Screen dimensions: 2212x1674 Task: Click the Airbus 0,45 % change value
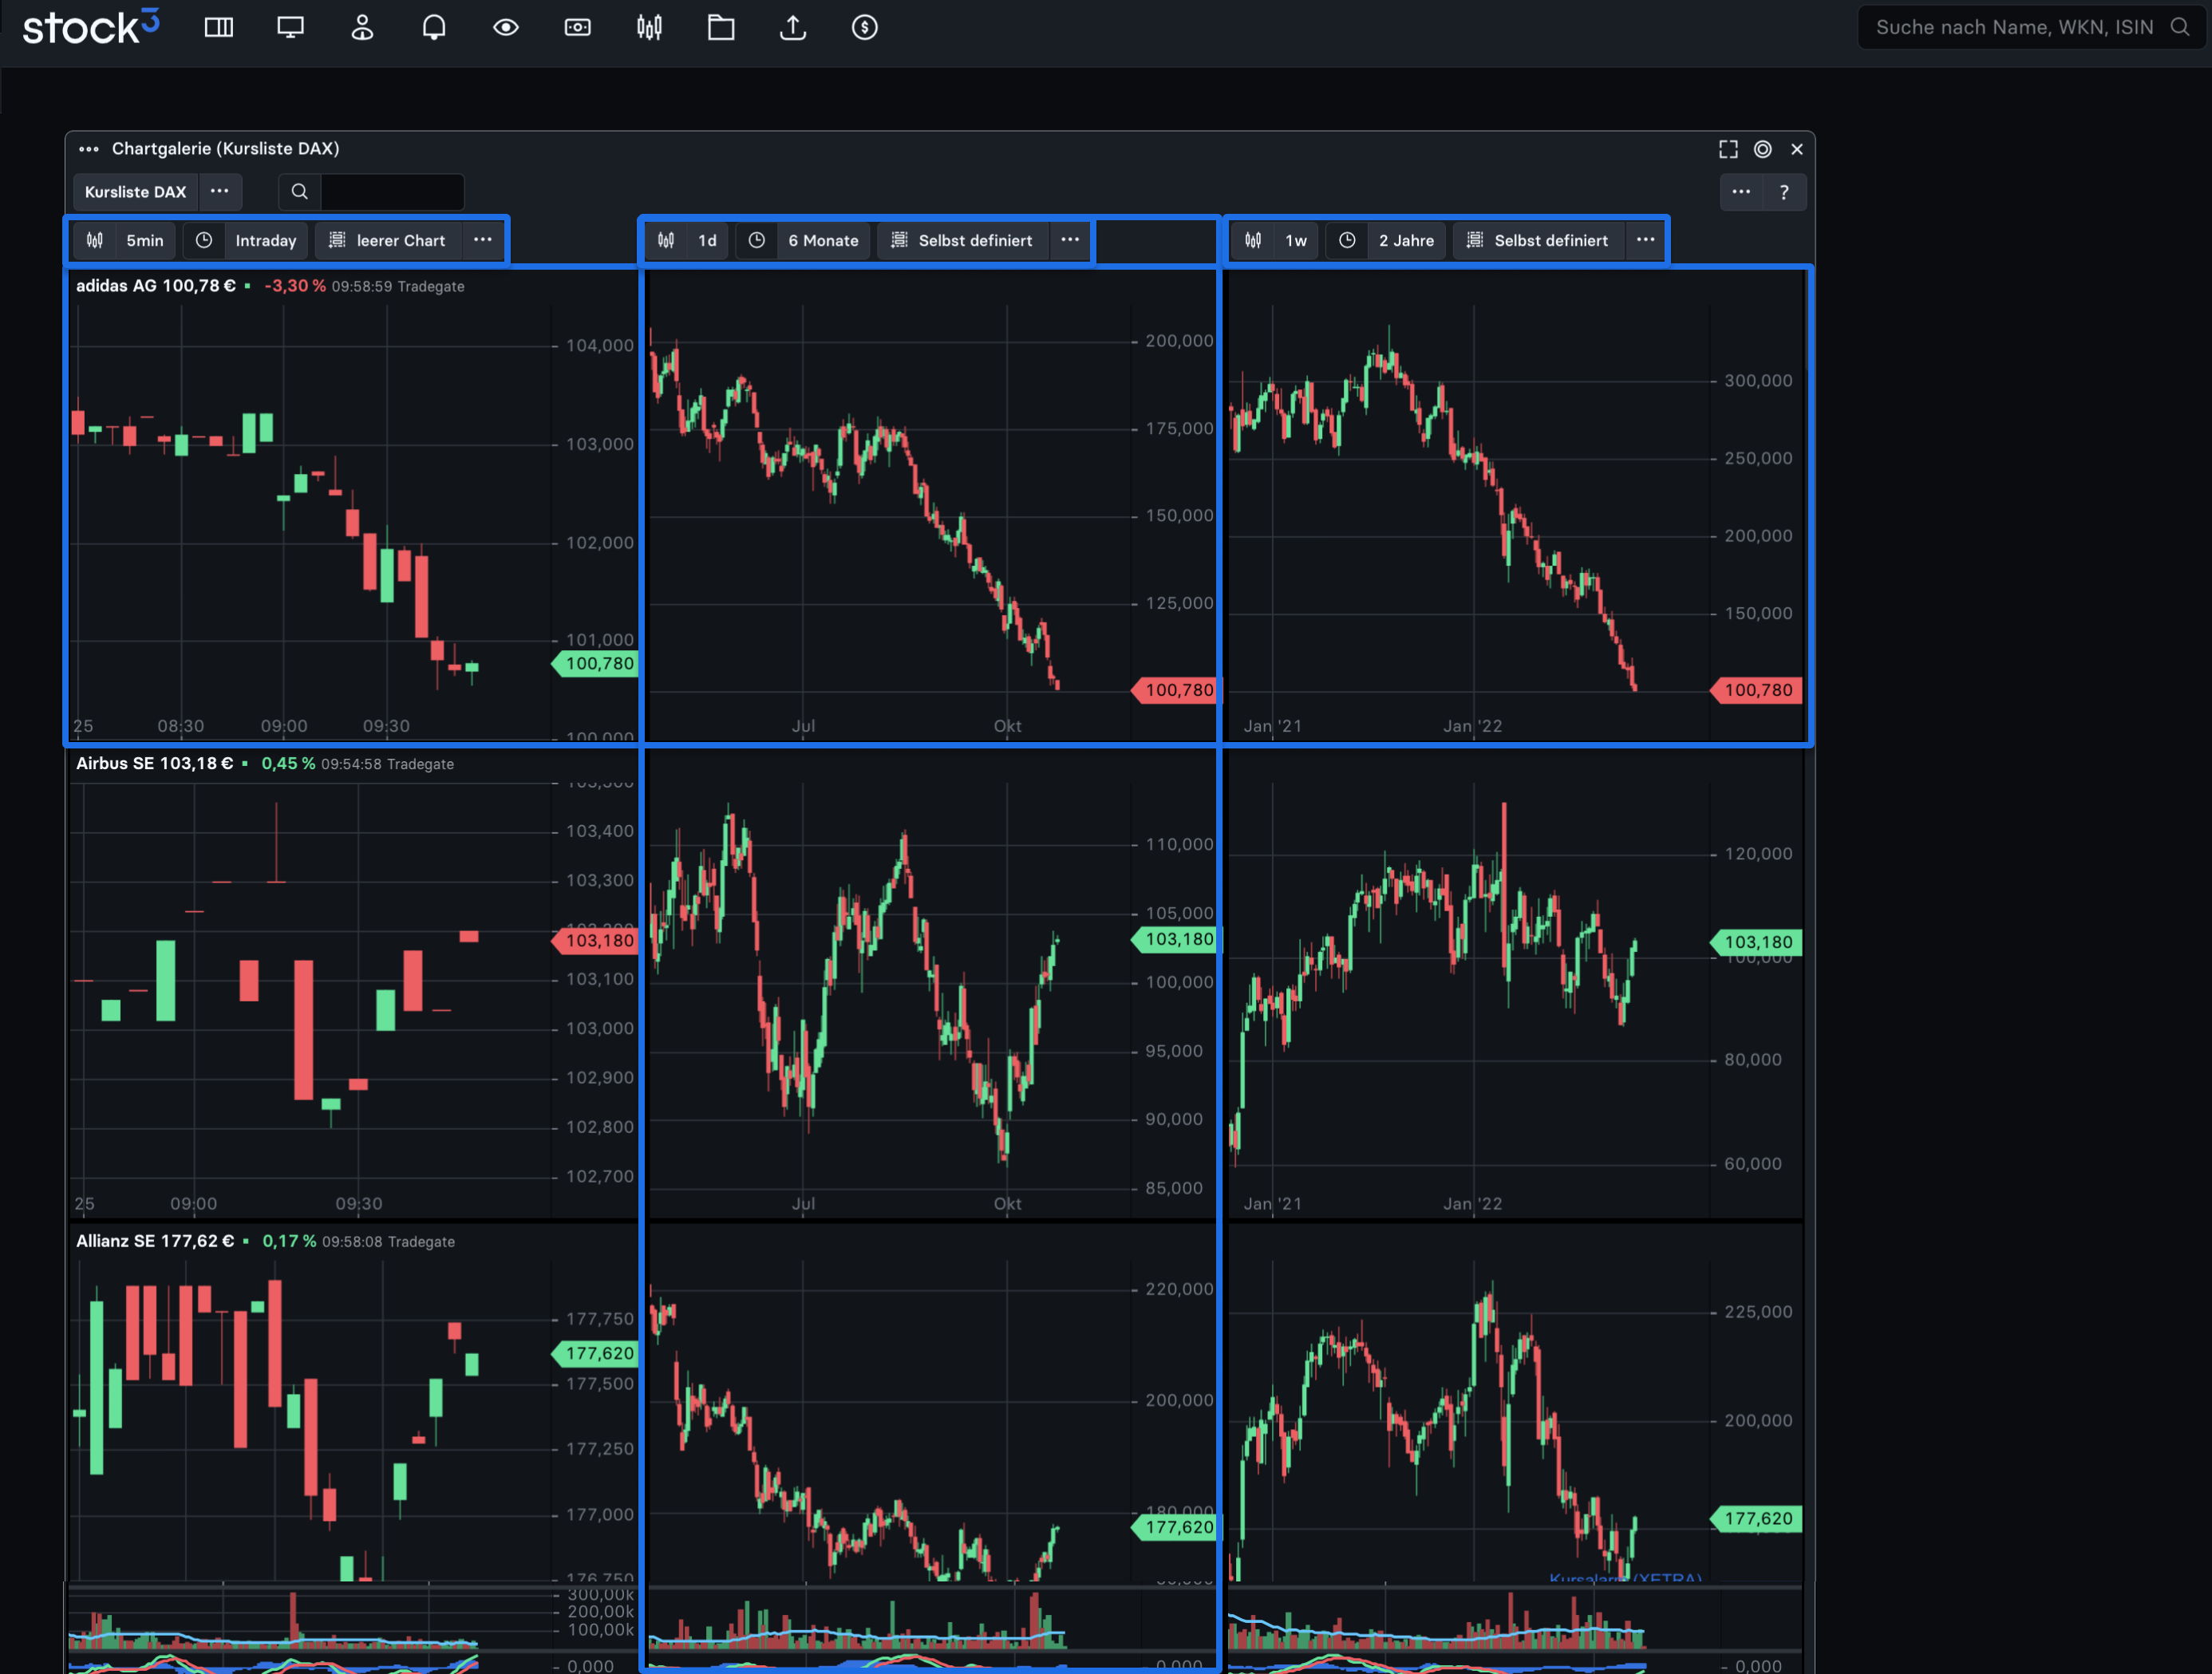pyautogui.click(x=288, y=764)
